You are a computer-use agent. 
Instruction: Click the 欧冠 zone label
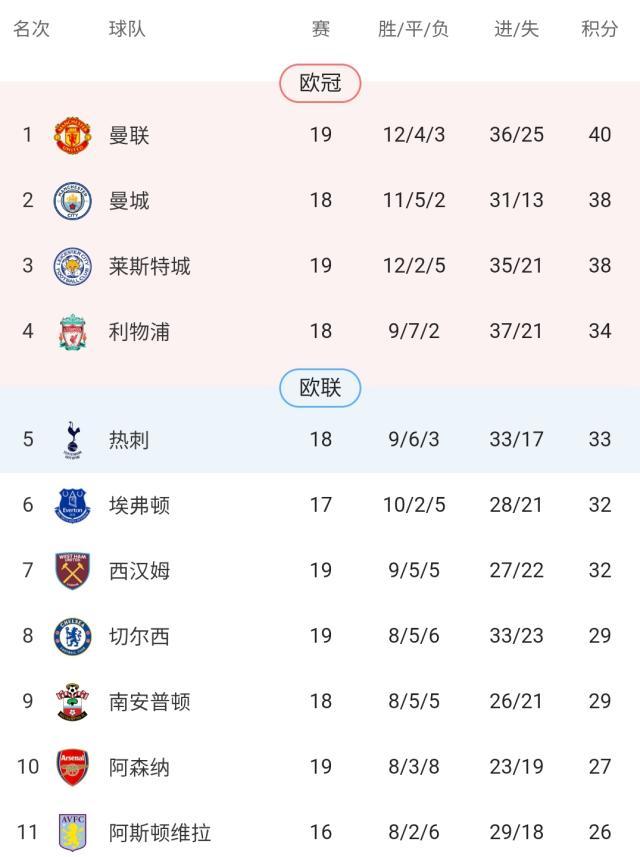(x=320, y=83)
